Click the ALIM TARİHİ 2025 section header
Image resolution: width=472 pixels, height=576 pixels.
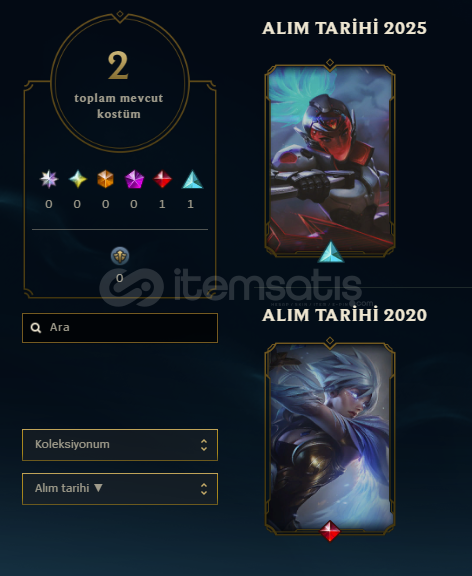click(345, 28)
